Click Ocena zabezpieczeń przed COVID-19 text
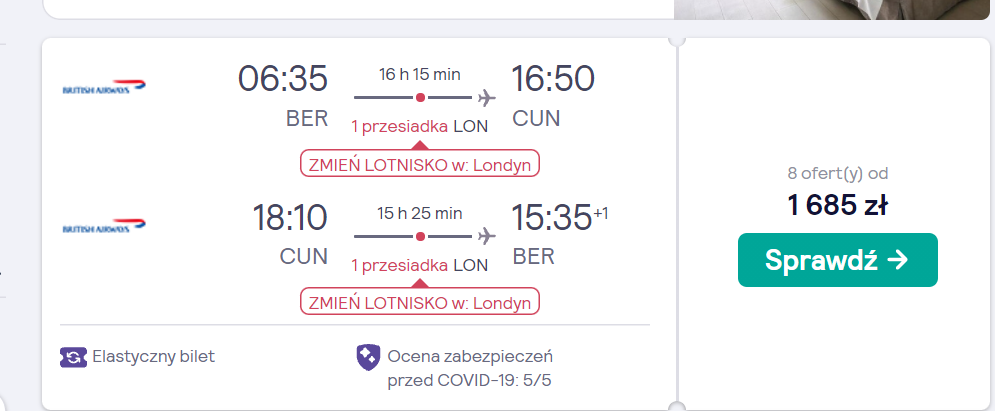995x411 pixels. 470,369
